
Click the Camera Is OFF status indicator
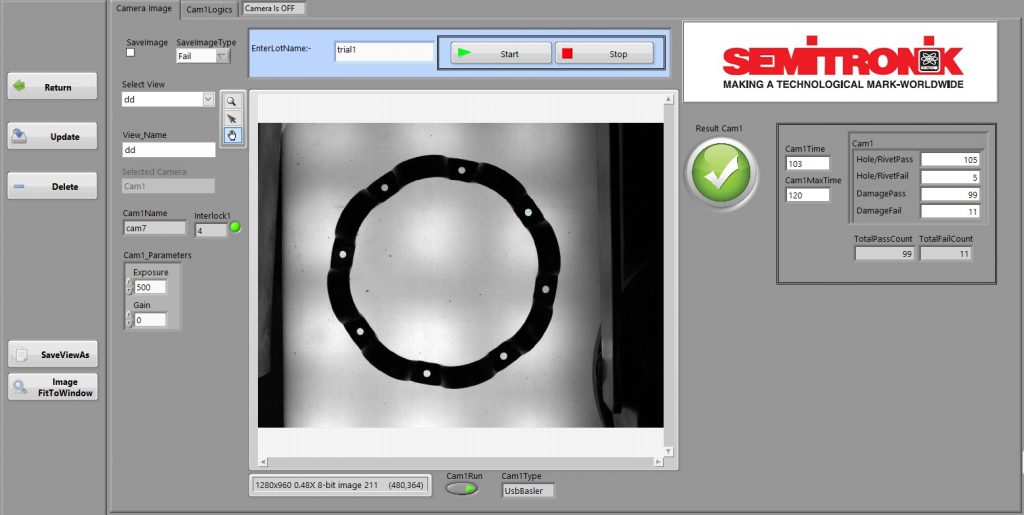click(274, 9)
